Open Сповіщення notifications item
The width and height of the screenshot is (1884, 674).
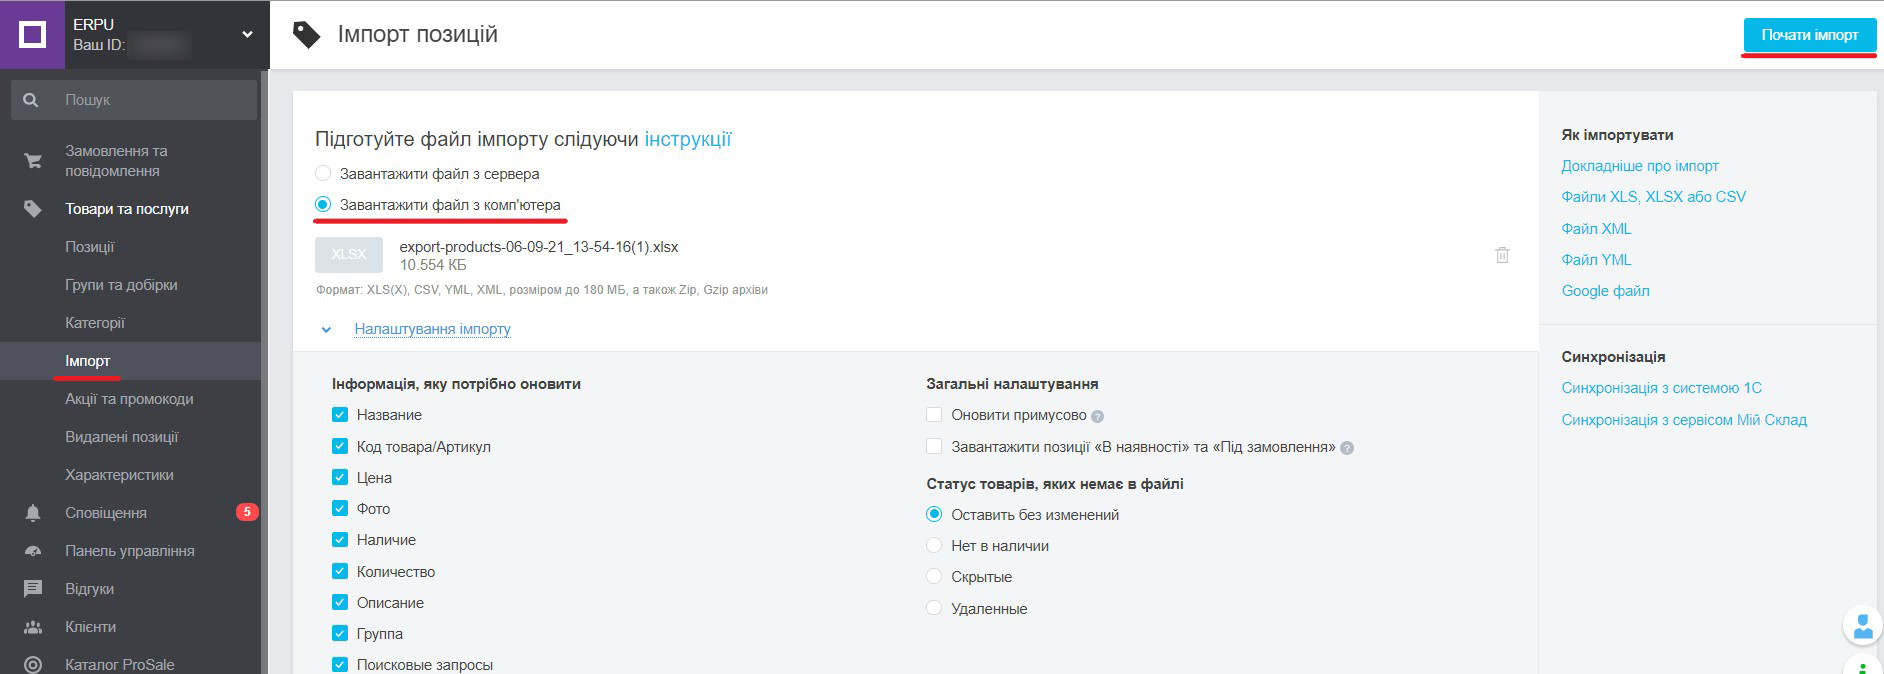(106, 513)
